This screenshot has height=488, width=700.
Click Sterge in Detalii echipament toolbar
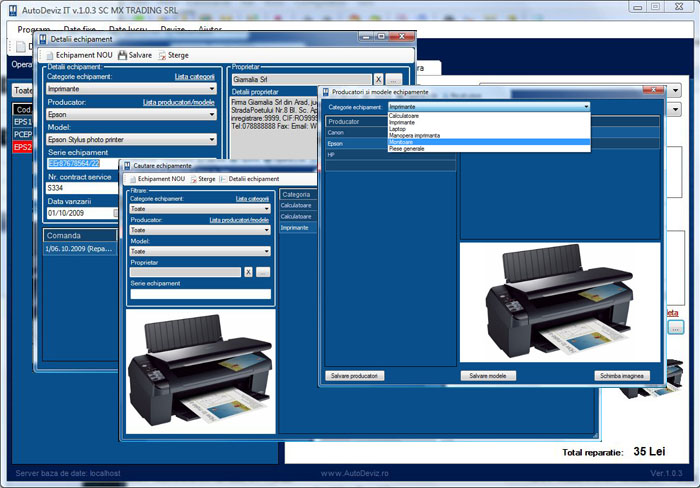[173, 55]
